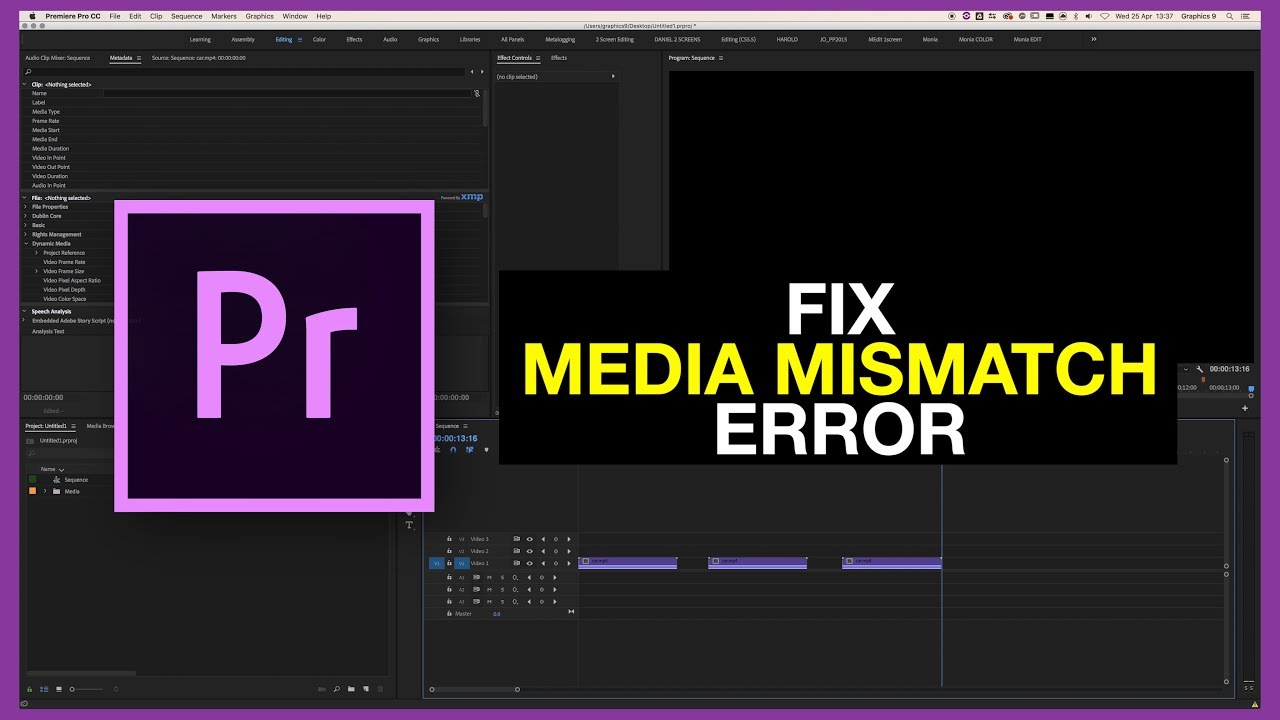
Task: Open the Effect Controls panel menu
Action: [540, 58]
